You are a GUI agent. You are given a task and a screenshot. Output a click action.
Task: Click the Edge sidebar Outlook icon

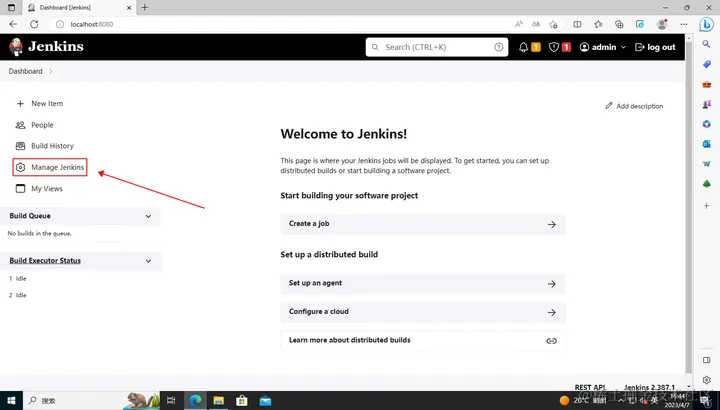tap(707, 144)
